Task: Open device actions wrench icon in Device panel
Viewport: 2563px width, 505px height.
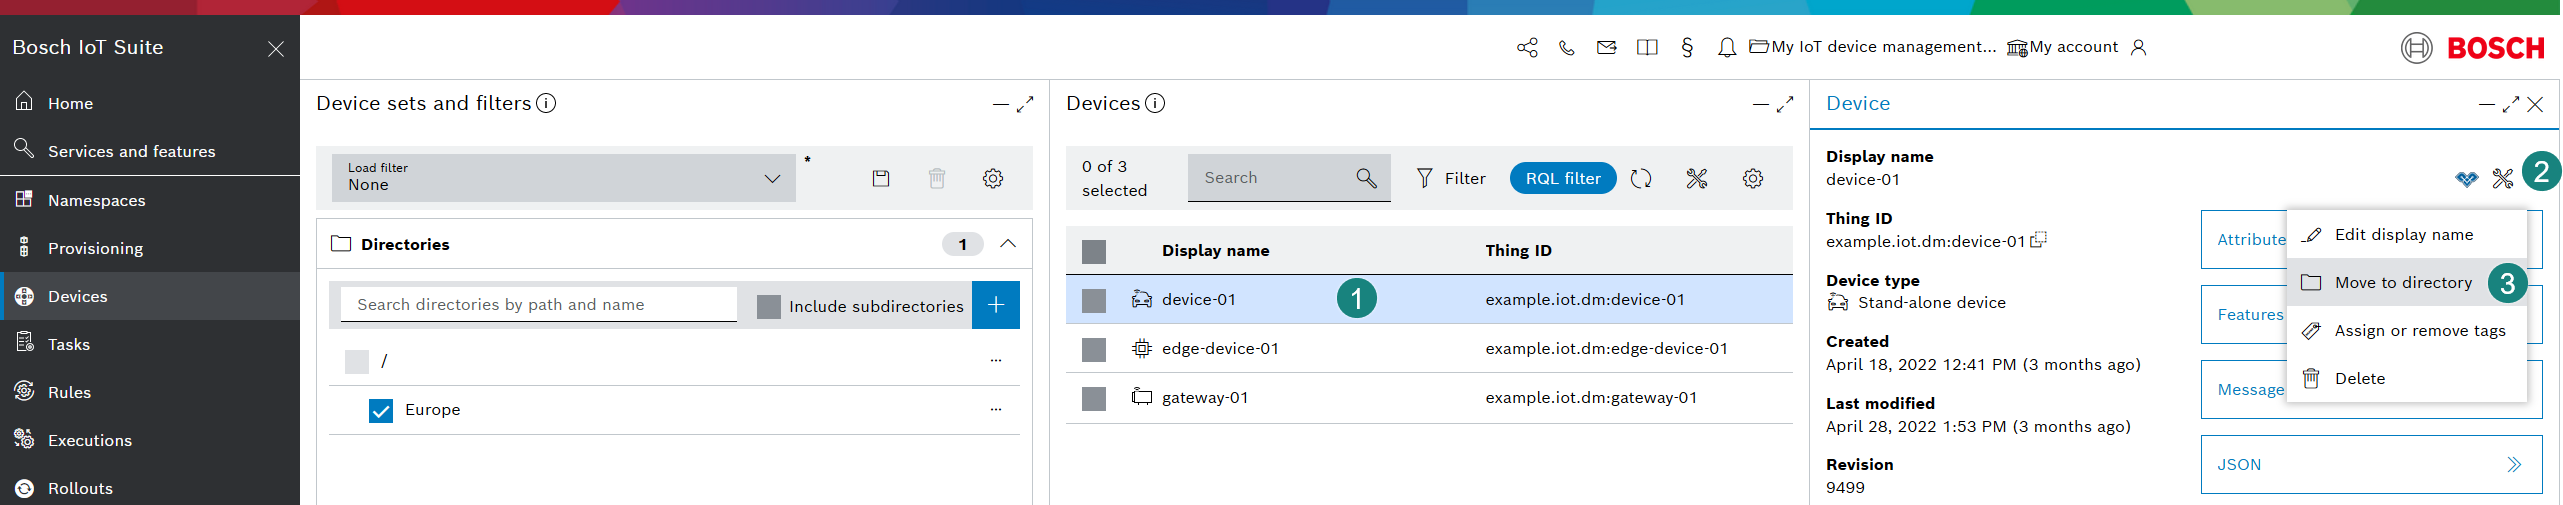Action: pos(2503,178)
